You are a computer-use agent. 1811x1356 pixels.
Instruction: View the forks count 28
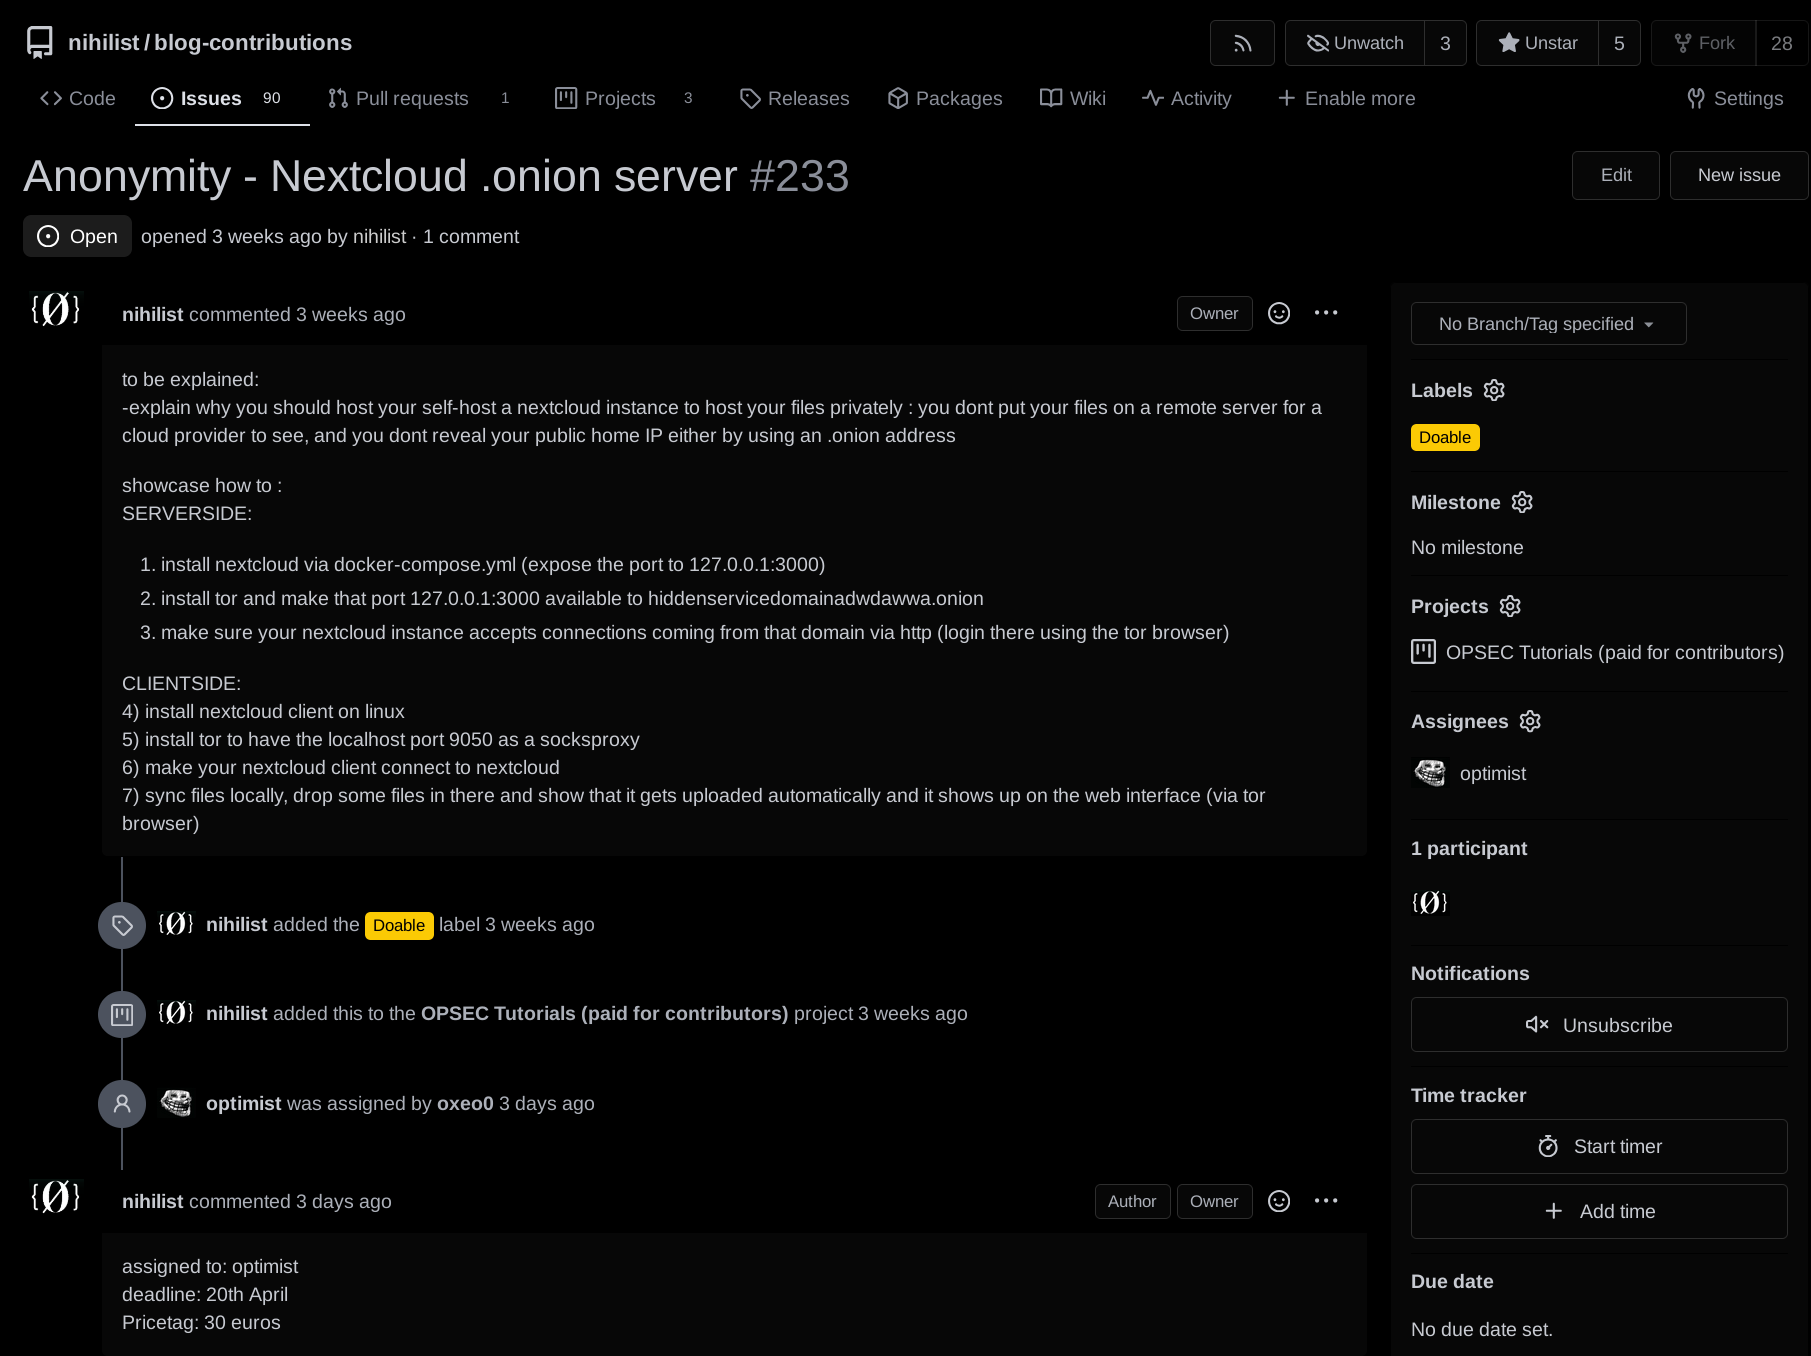point(1781,43)
